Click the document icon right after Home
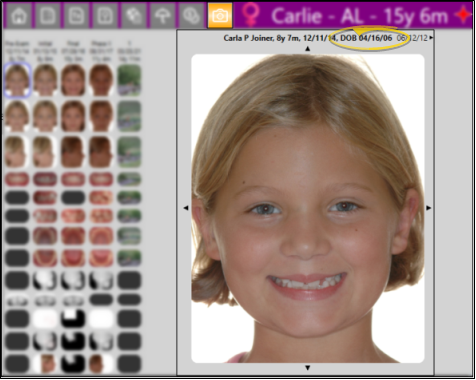The height and width of the screenshot is (380, 476). [x=48, y=15]
